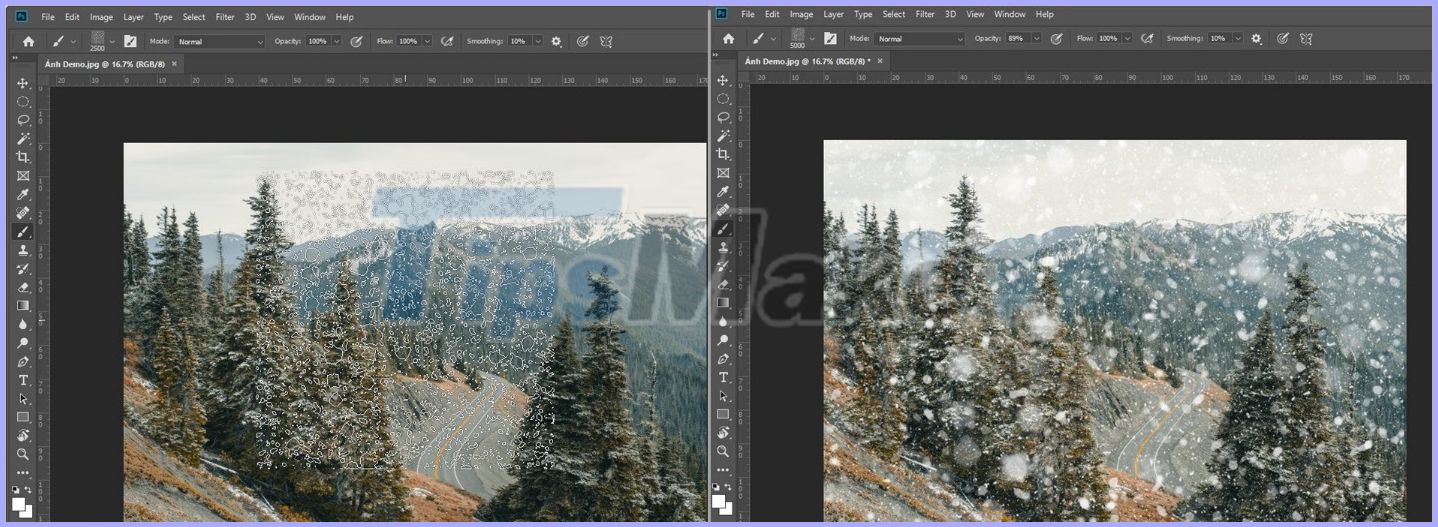
Task: Select the Rectangle shape tool in right window
Action: pyautogui.click(x=723, y=414)
